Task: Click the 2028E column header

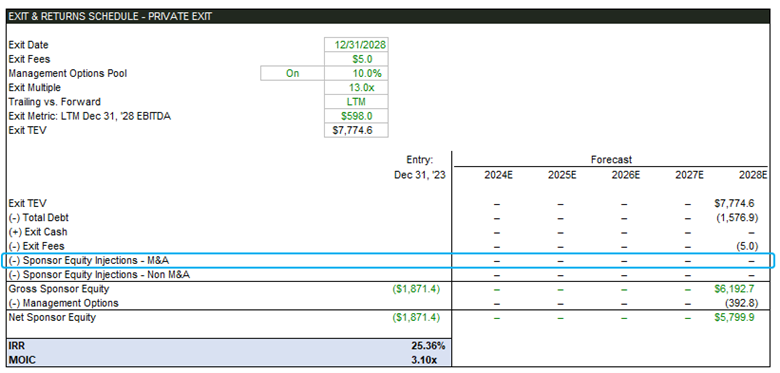Action: 753,175
